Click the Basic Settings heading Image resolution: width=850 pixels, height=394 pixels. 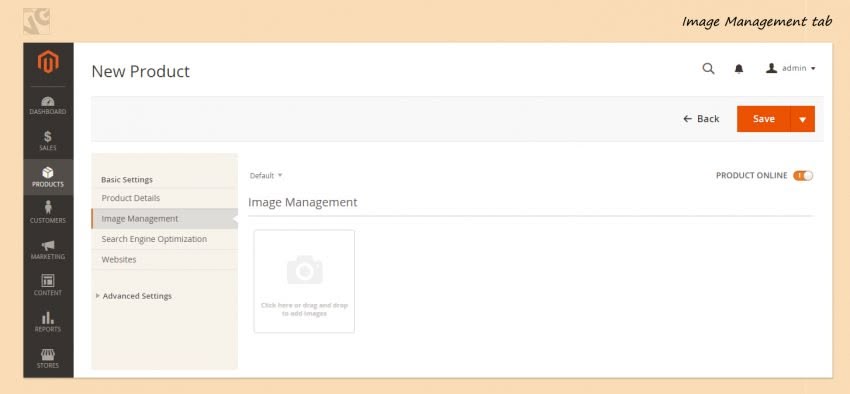pos(127,179)
